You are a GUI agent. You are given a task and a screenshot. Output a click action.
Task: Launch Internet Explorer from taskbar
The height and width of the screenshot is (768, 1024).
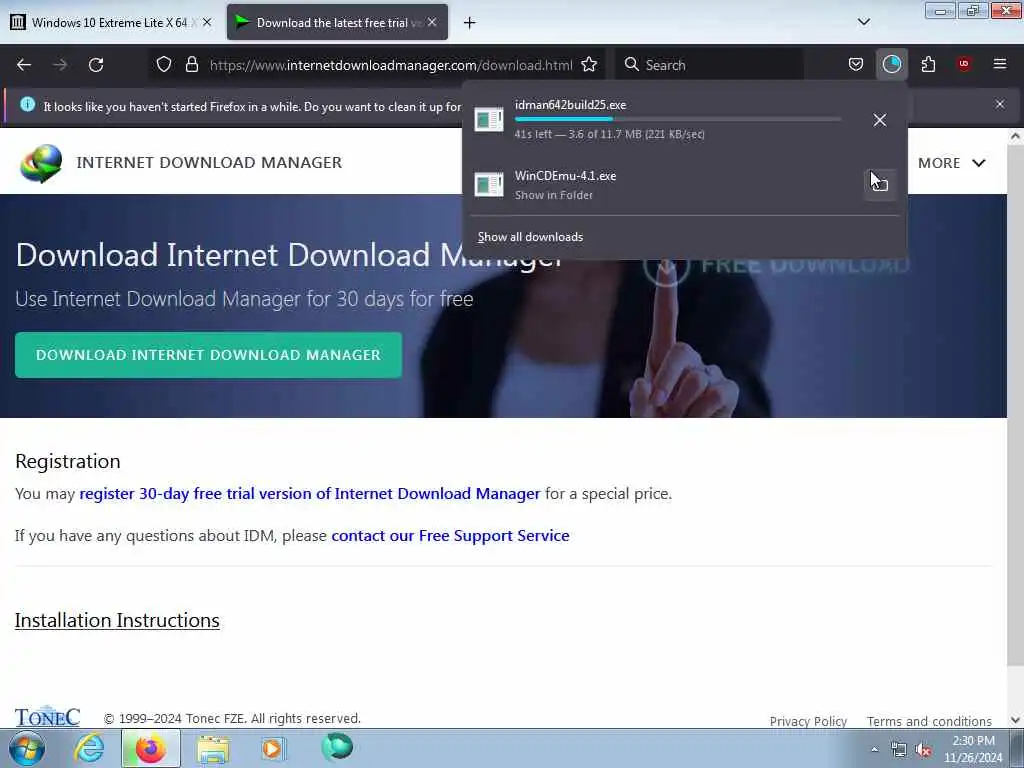pyautogui.click(x=89, y=748)
